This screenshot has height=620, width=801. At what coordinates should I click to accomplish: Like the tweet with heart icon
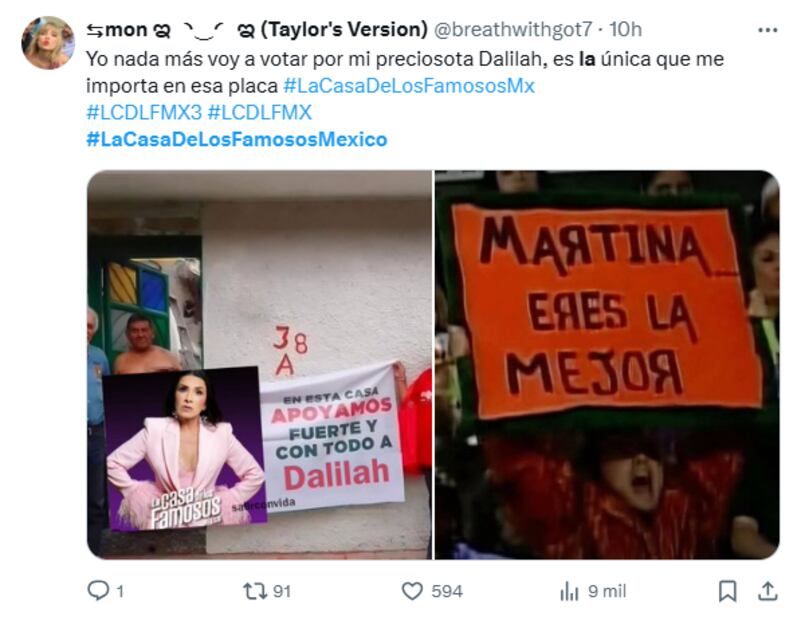click(412, 591)
